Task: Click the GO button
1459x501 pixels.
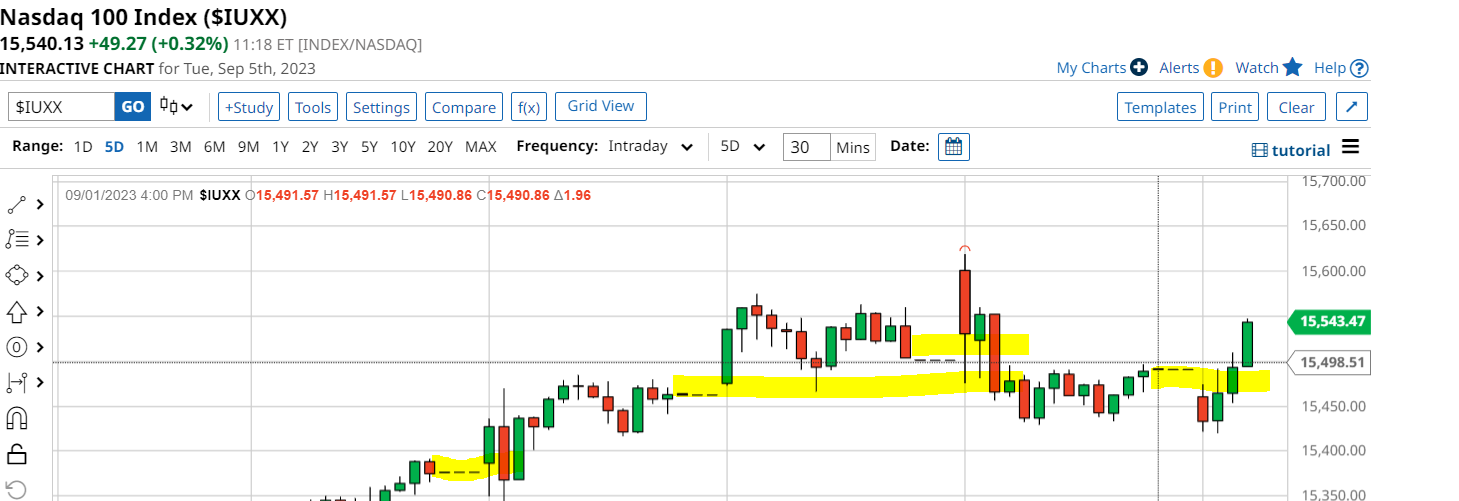Action: (132, 107)
